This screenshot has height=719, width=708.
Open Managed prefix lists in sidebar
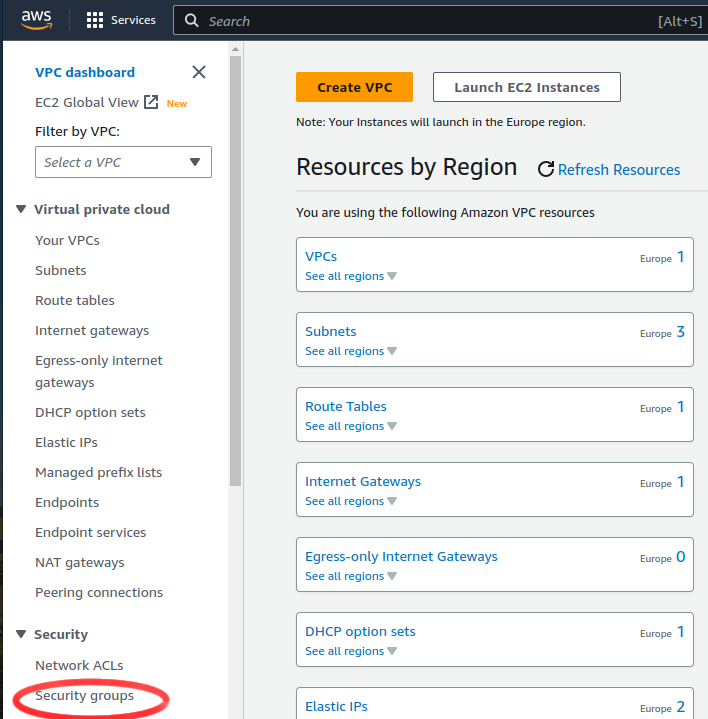tap(99, 472)
